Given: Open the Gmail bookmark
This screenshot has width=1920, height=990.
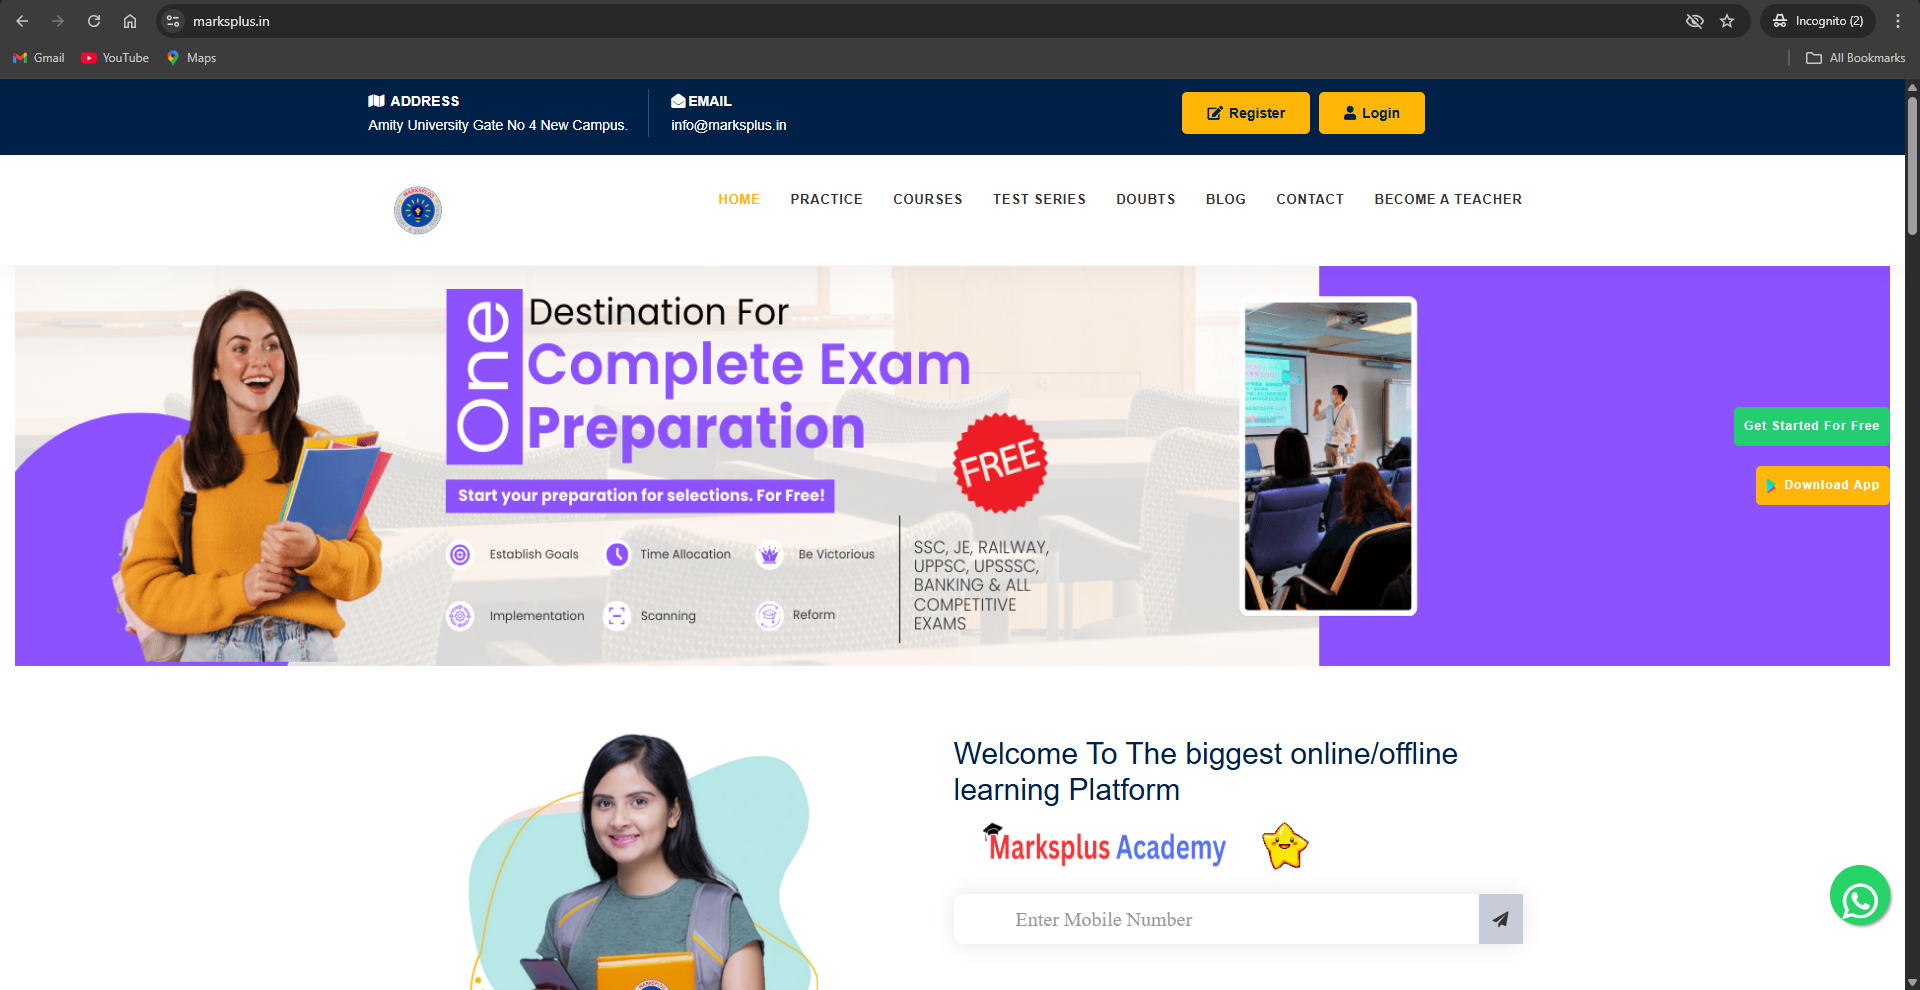Looking at the screenshot, I should click(x=39, y=58).
